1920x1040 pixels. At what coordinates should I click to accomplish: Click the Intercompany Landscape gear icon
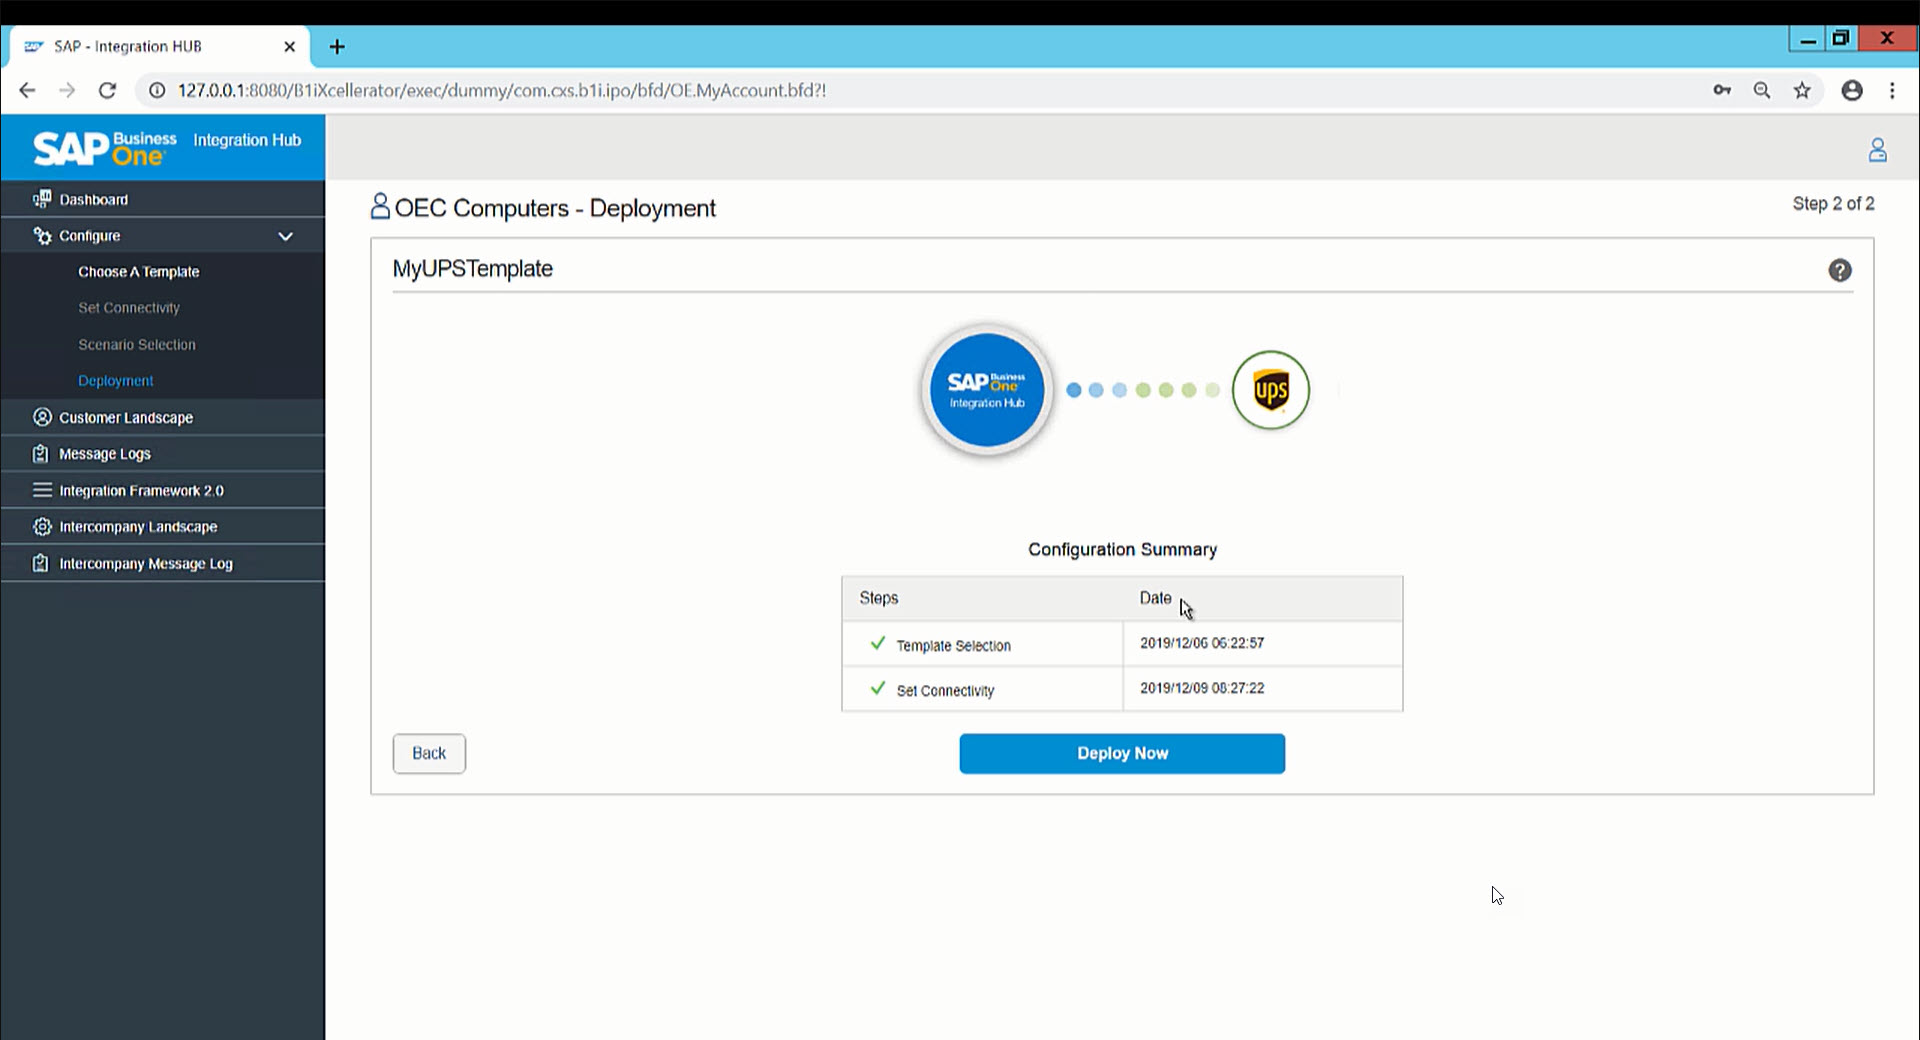[x=42, y=526]
